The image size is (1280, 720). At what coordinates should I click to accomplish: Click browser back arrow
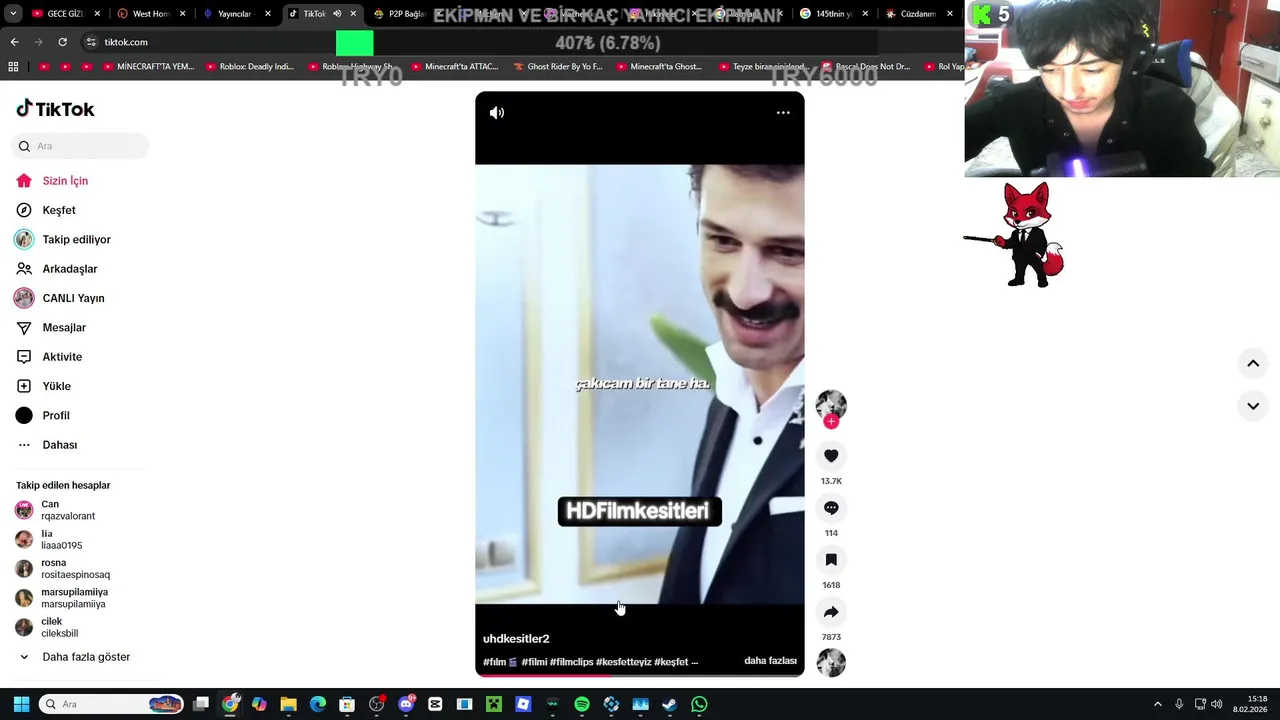14,42
